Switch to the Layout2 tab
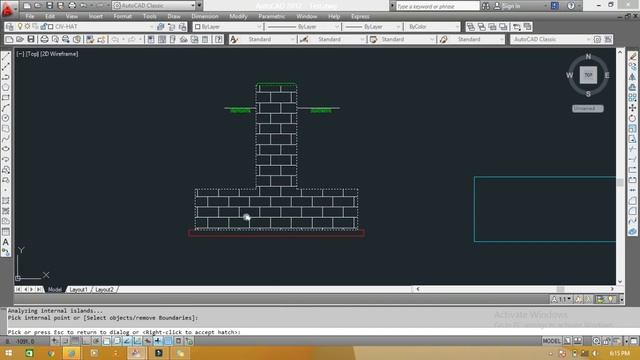This screenshot has height=360, width=640. point(104,289)
